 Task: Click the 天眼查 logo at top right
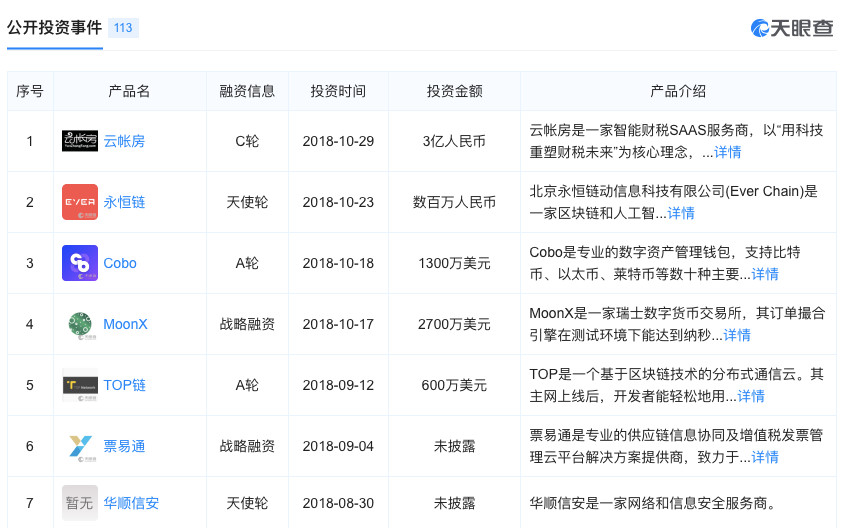tap(792, 28)
